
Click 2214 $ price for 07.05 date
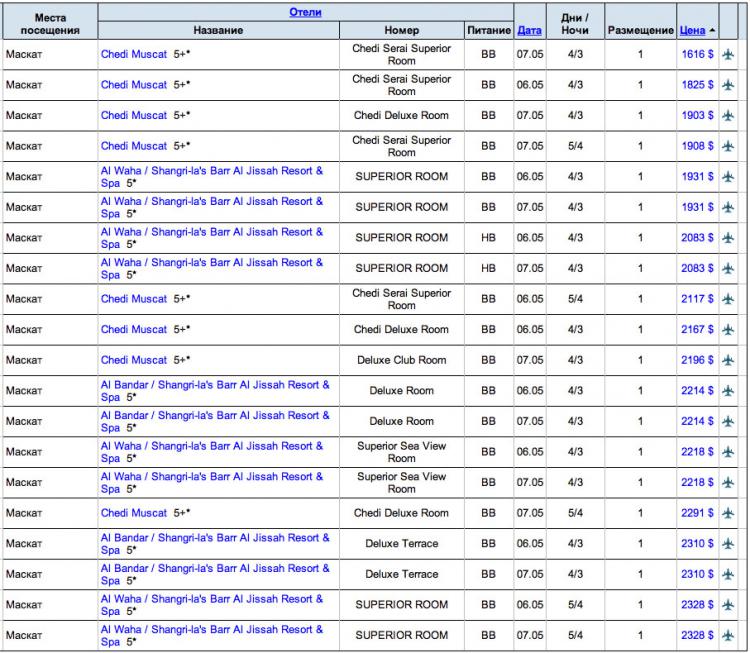coord(697,421)
